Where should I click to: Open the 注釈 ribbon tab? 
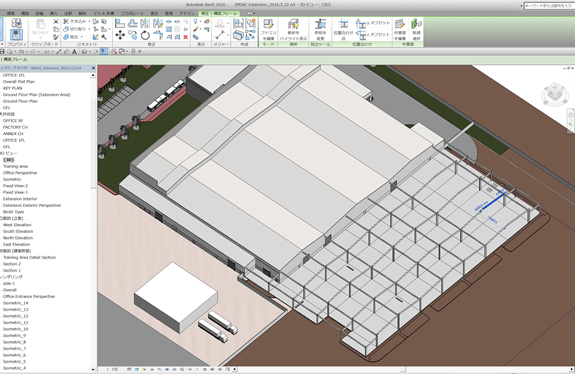(x=68, y=14)
